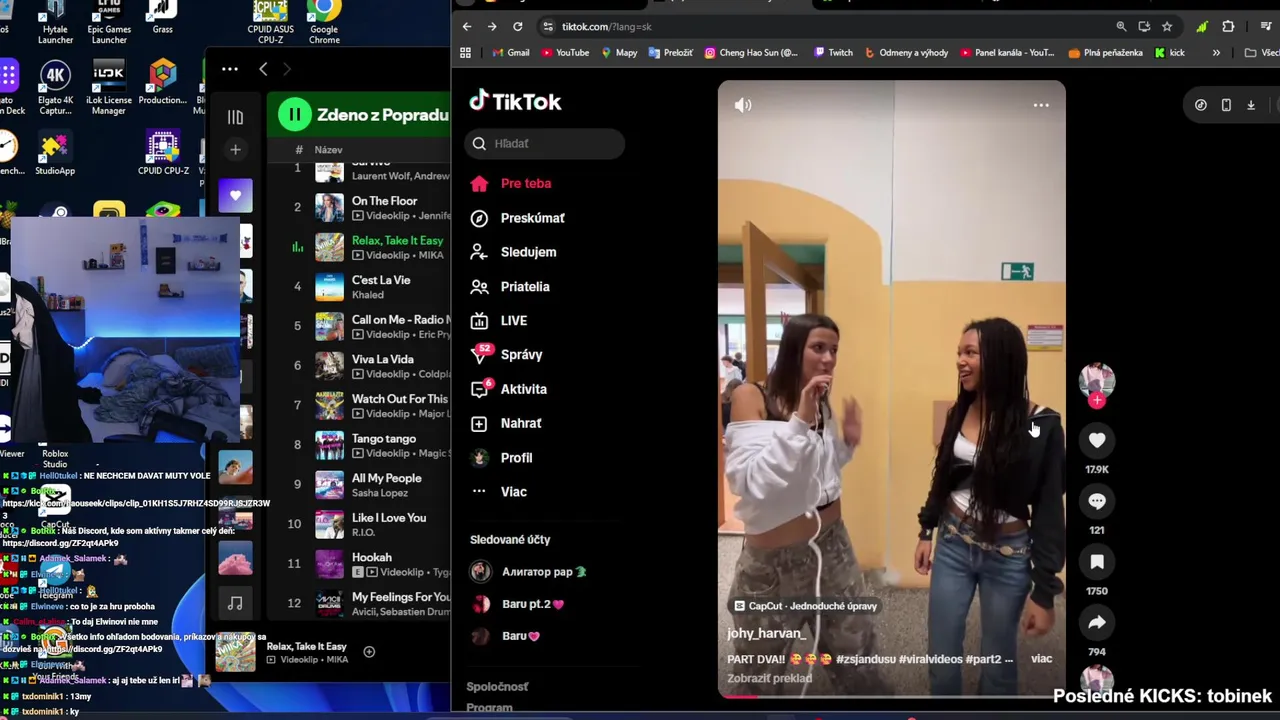The width and height of the screenshot is (1280, 720).
Task: Open kick bookmark
Action: (1170, 53)
